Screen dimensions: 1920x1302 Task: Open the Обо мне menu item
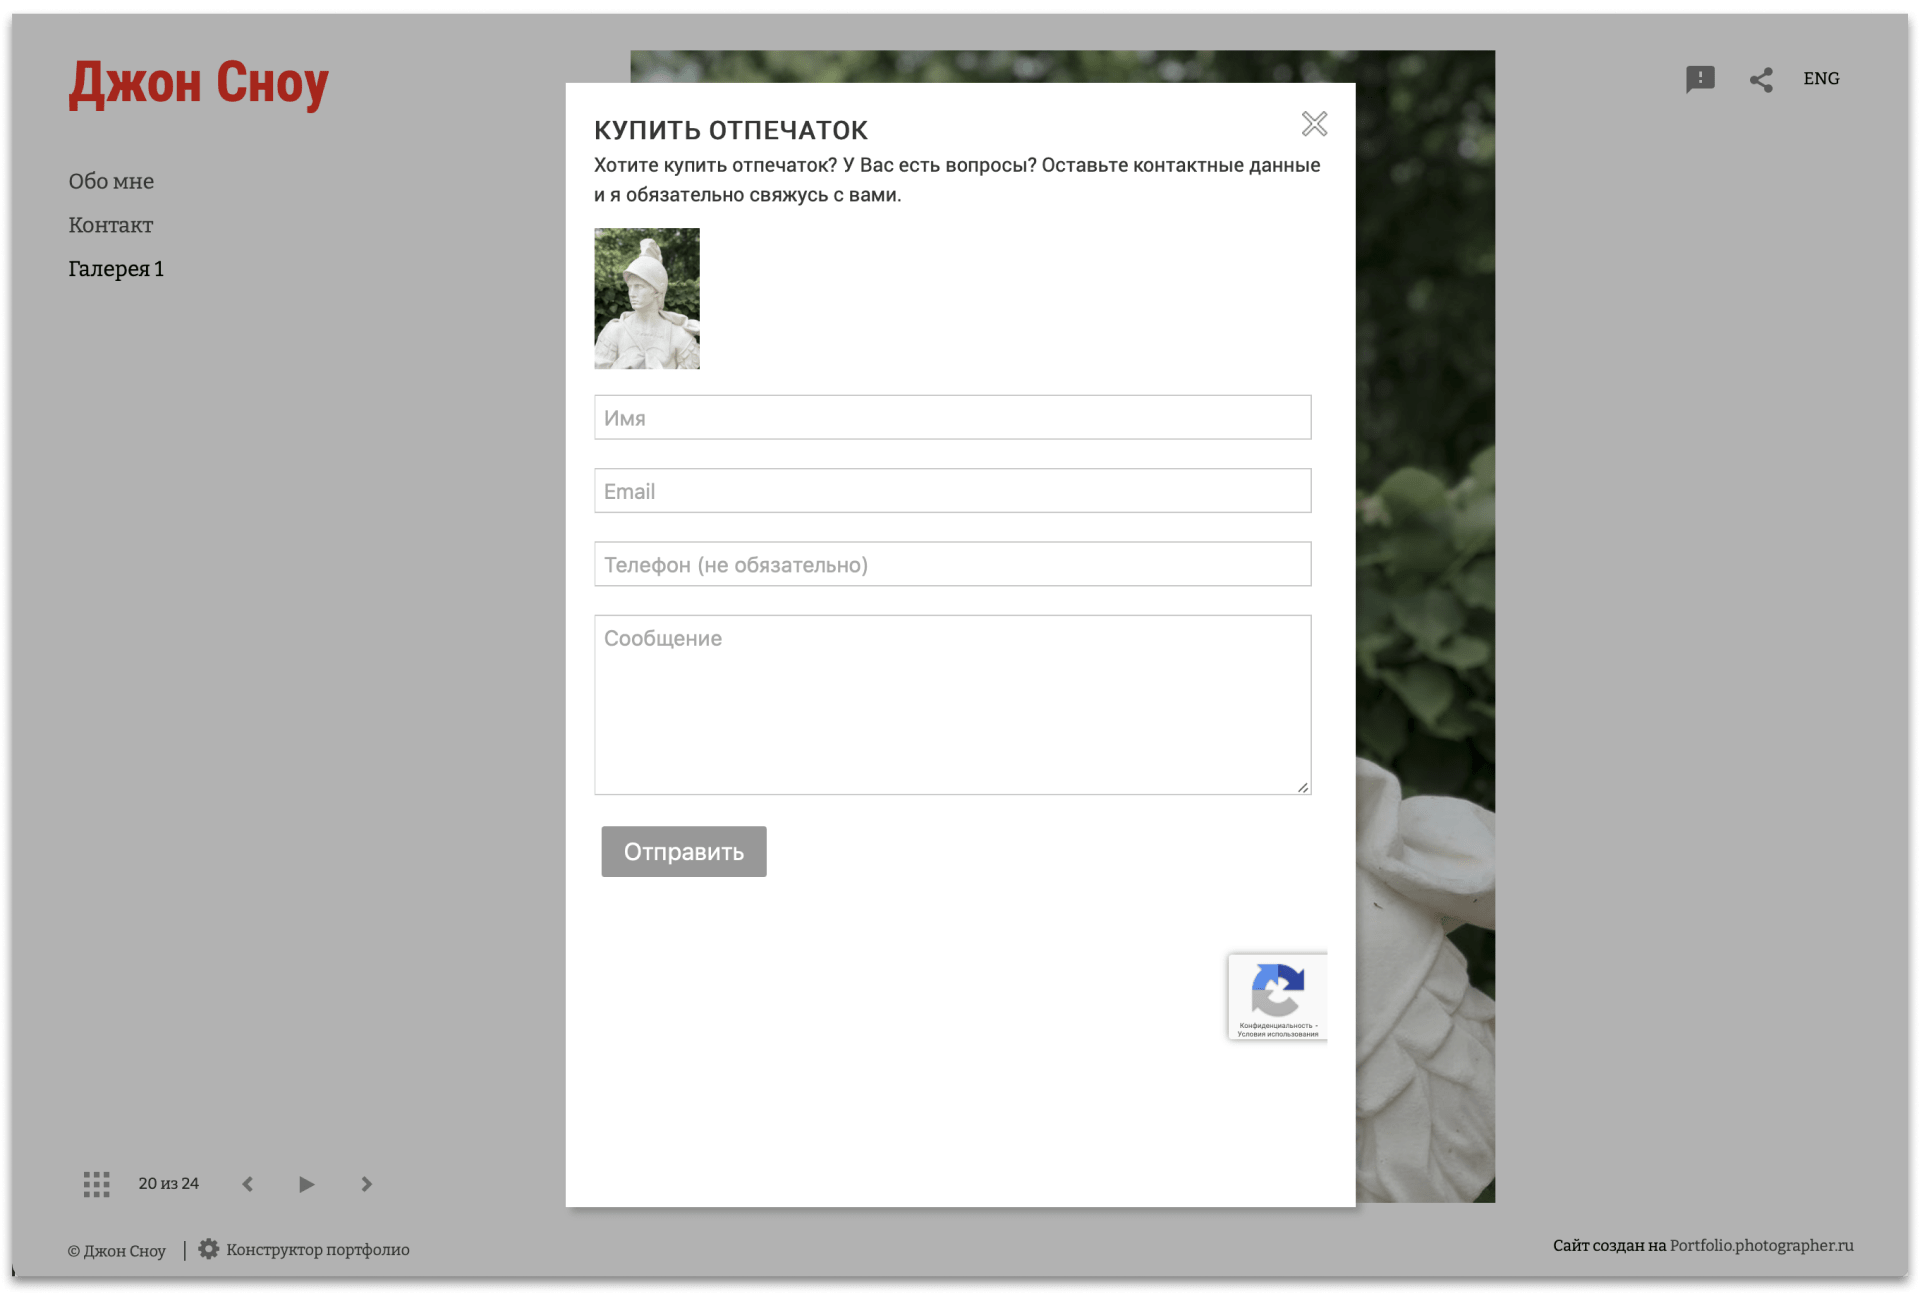[x=111, y=181]
